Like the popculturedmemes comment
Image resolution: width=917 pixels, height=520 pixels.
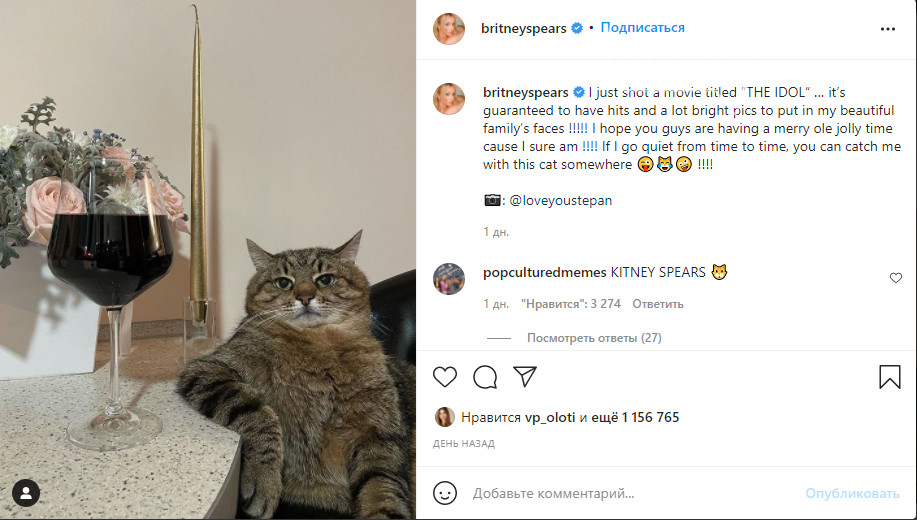[x=895, y=278]
